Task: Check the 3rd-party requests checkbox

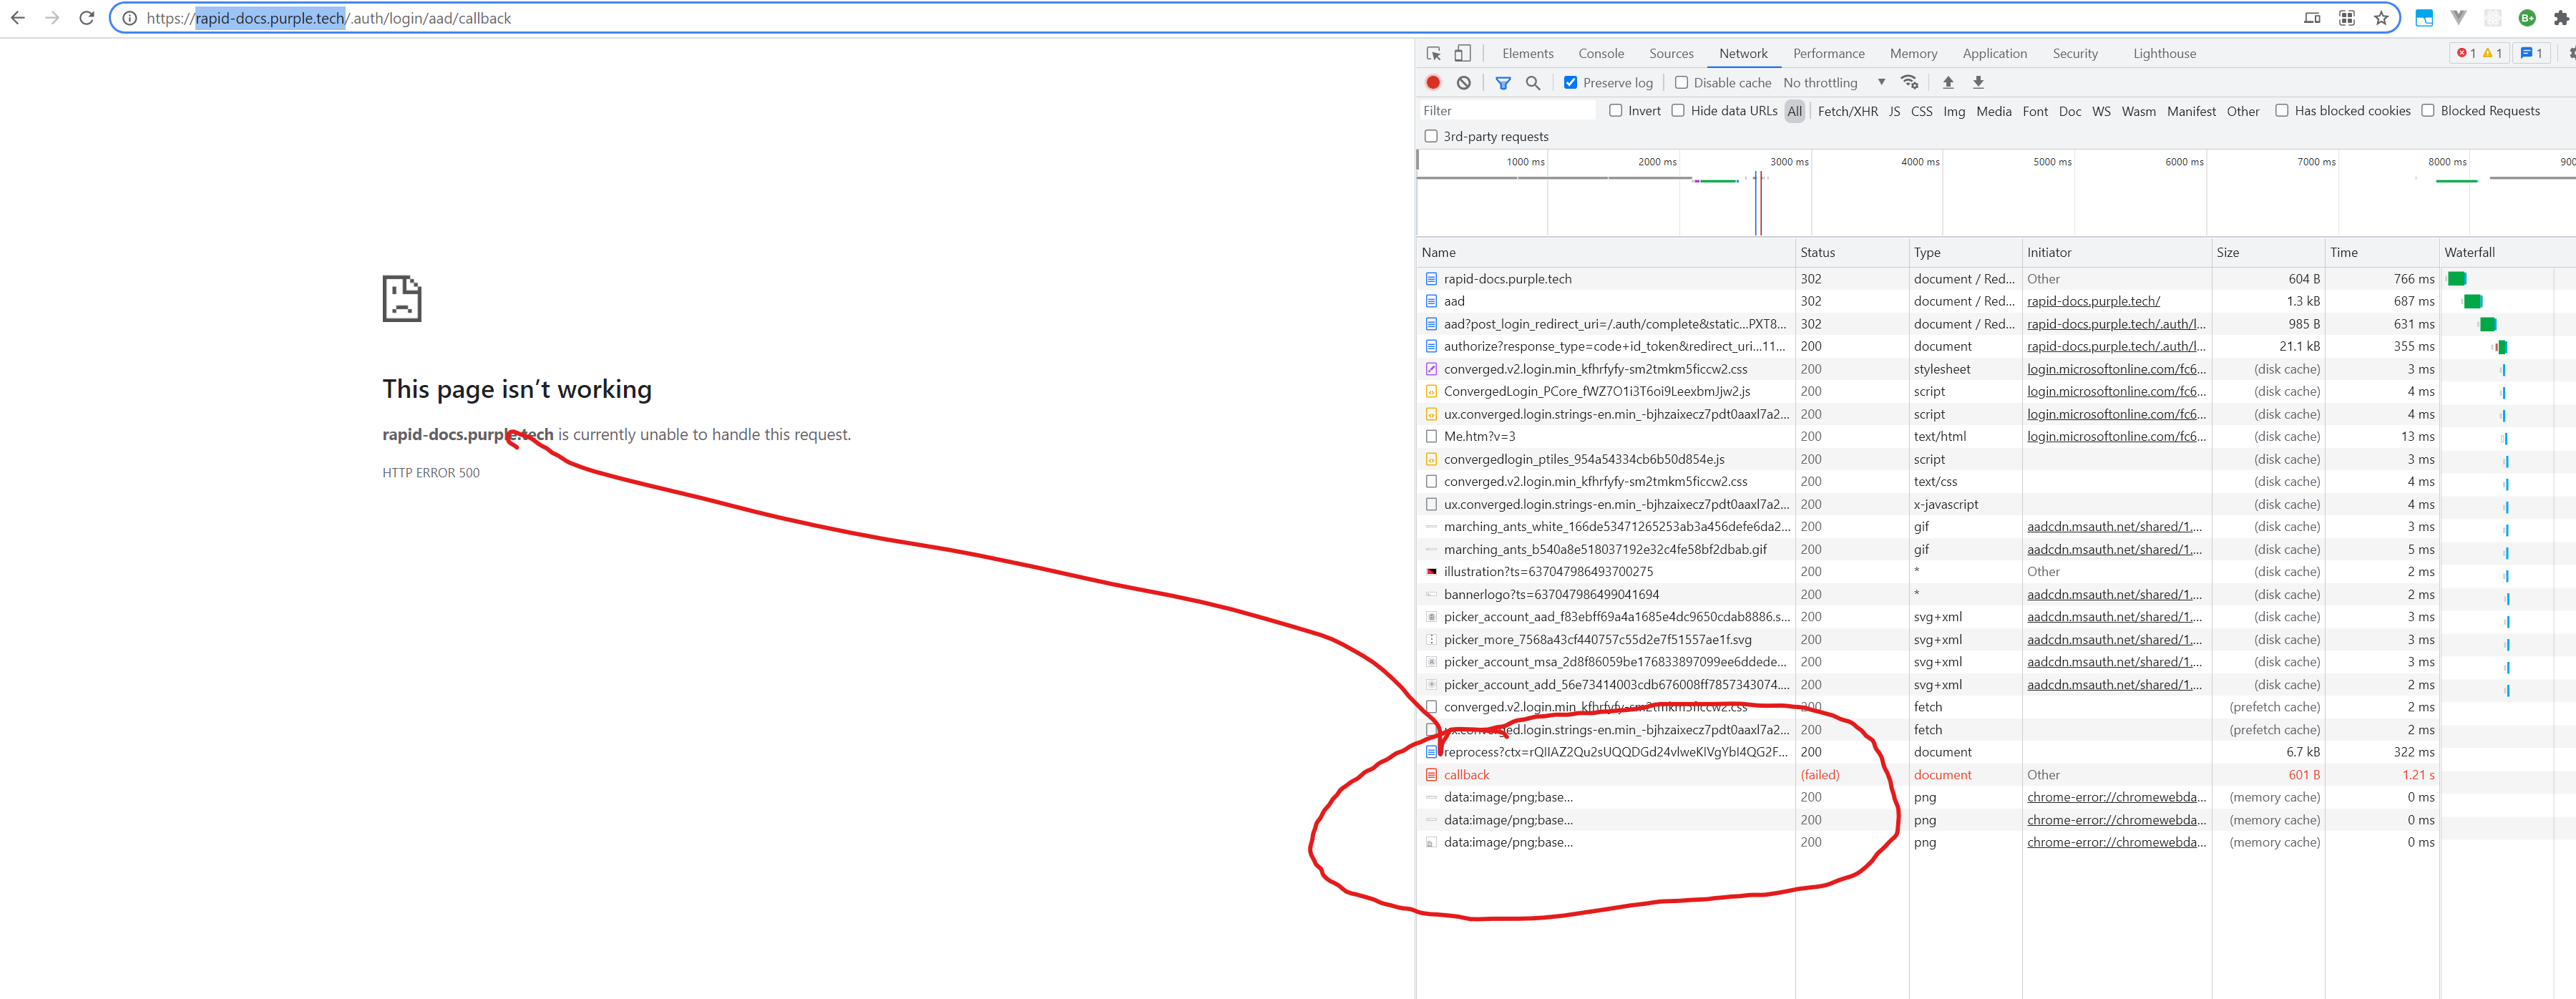Action: (x=1431, y=137)
